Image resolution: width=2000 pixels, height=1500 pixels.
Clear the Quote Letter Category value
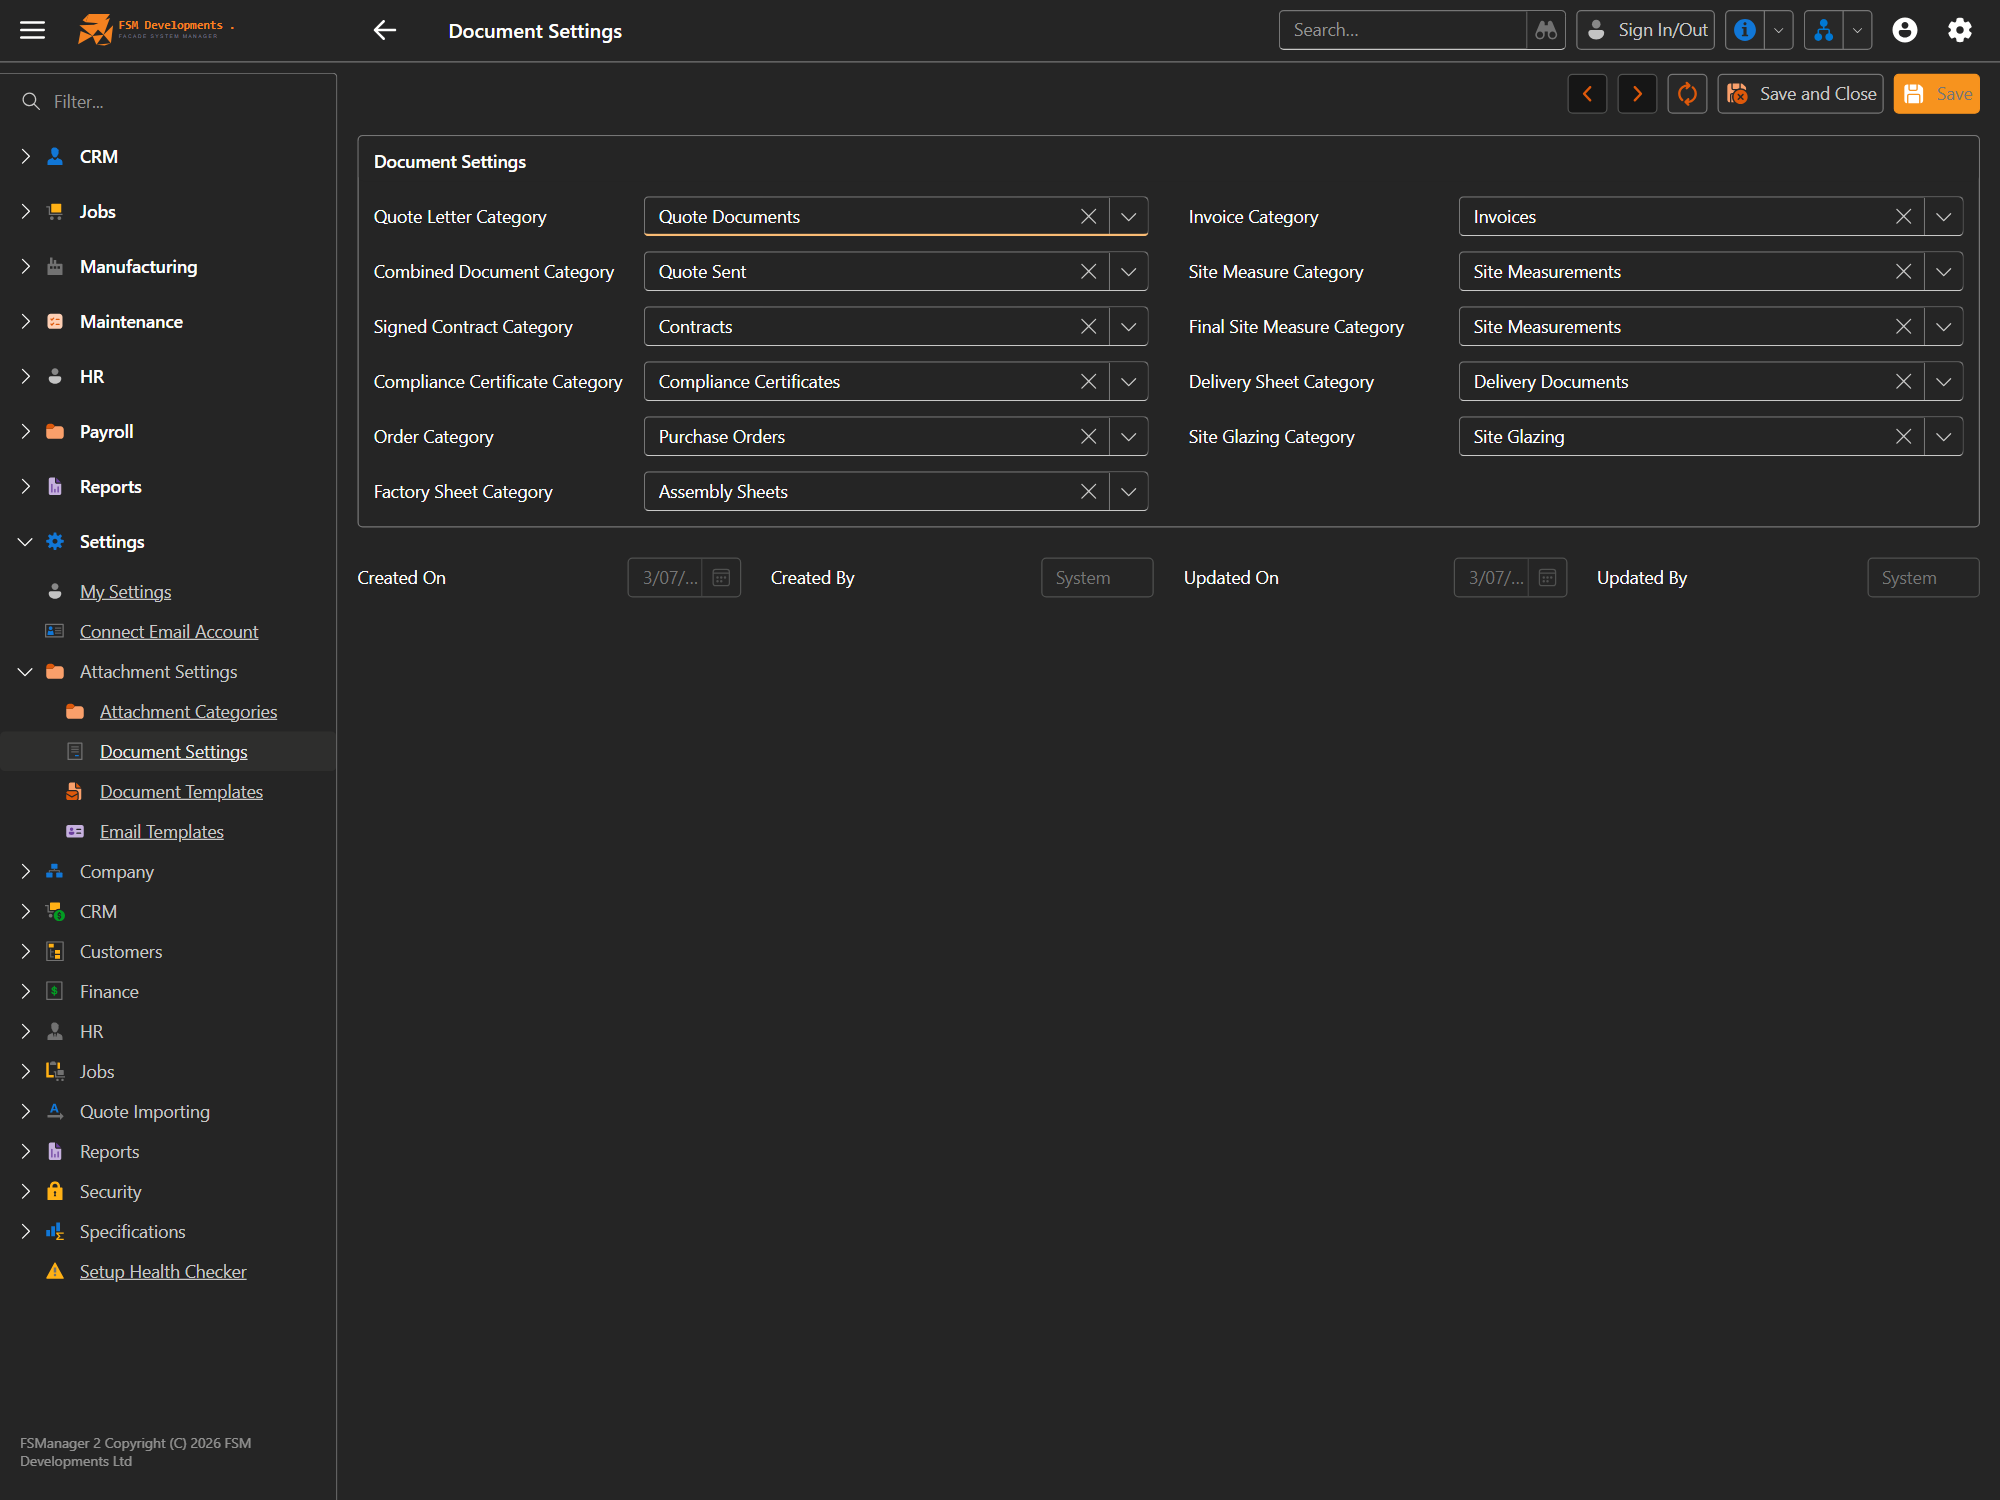pos(1088,217)
